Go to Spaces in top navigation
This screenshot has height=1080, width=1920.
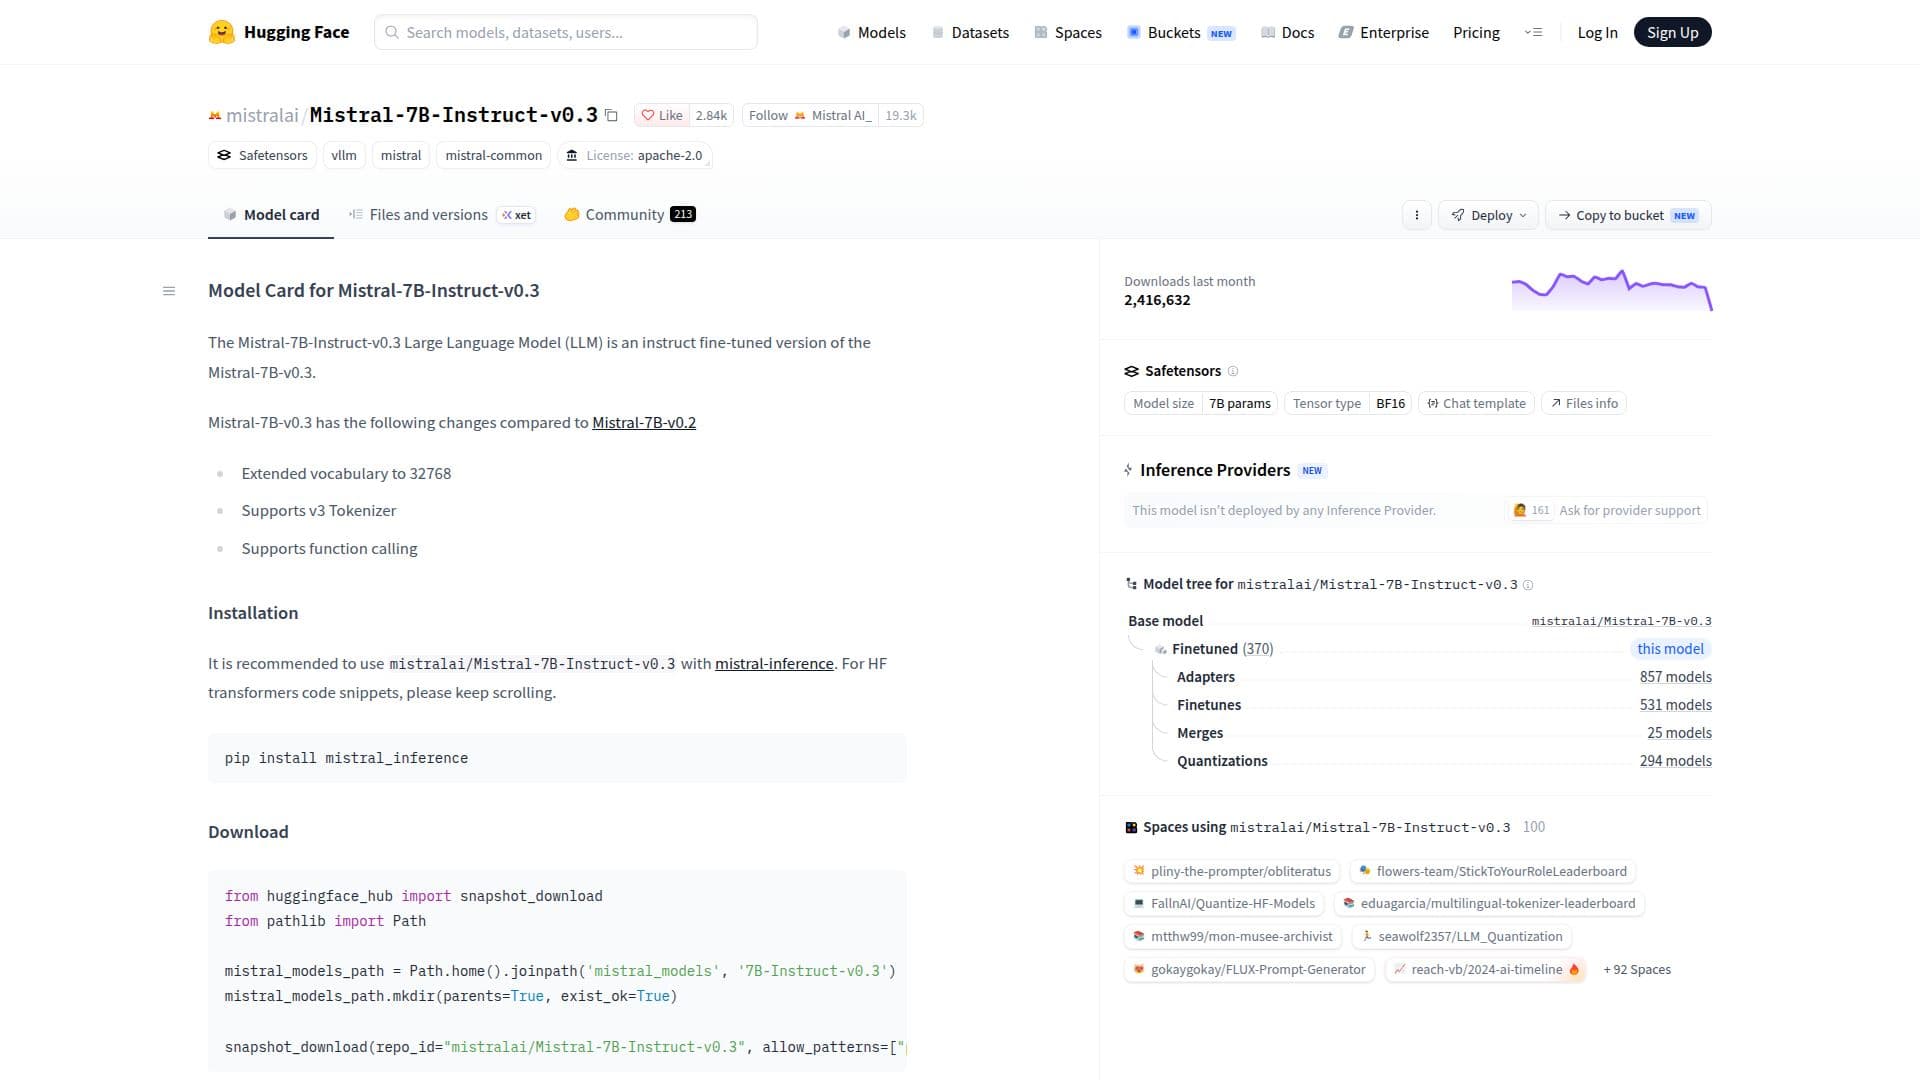[x=1067, y=32]
